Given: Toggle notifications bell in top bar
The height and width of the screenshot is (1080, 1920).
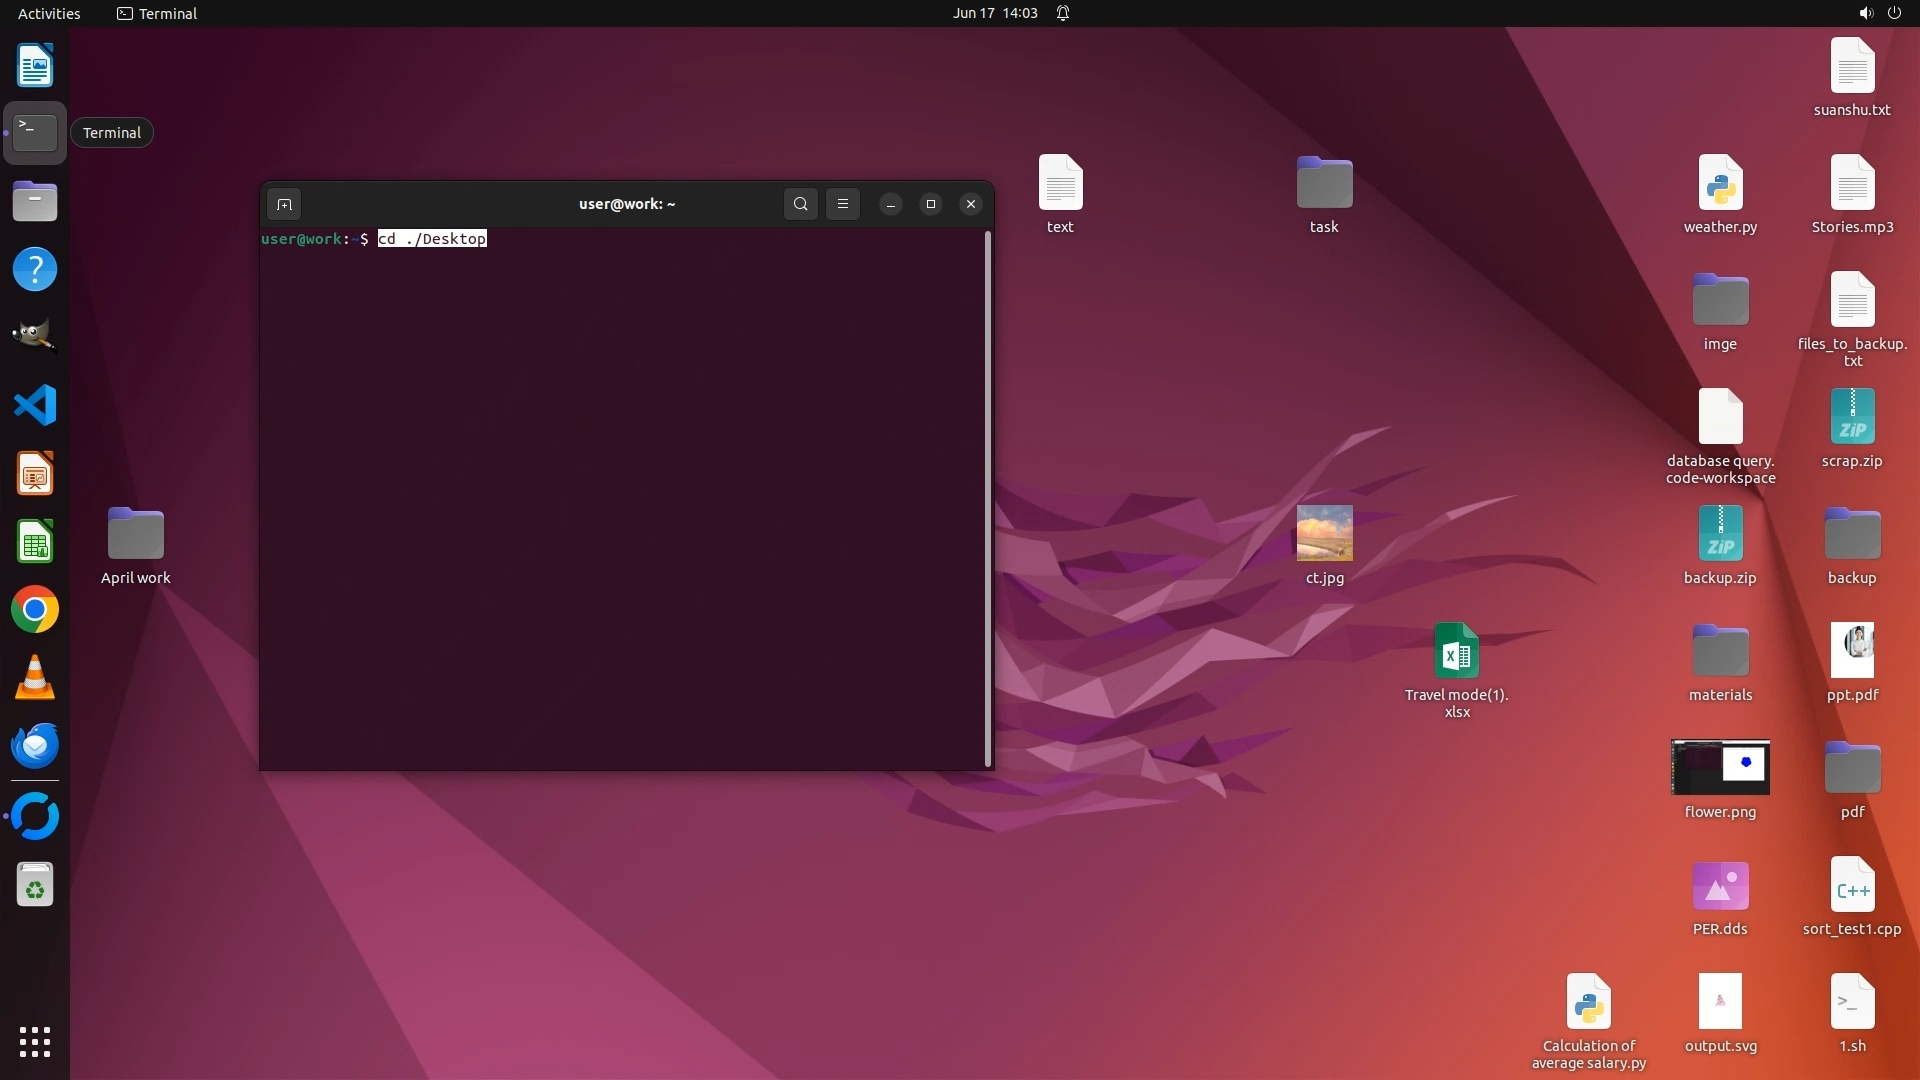Looking at the screenshot, I should (x=1063, y=13).
